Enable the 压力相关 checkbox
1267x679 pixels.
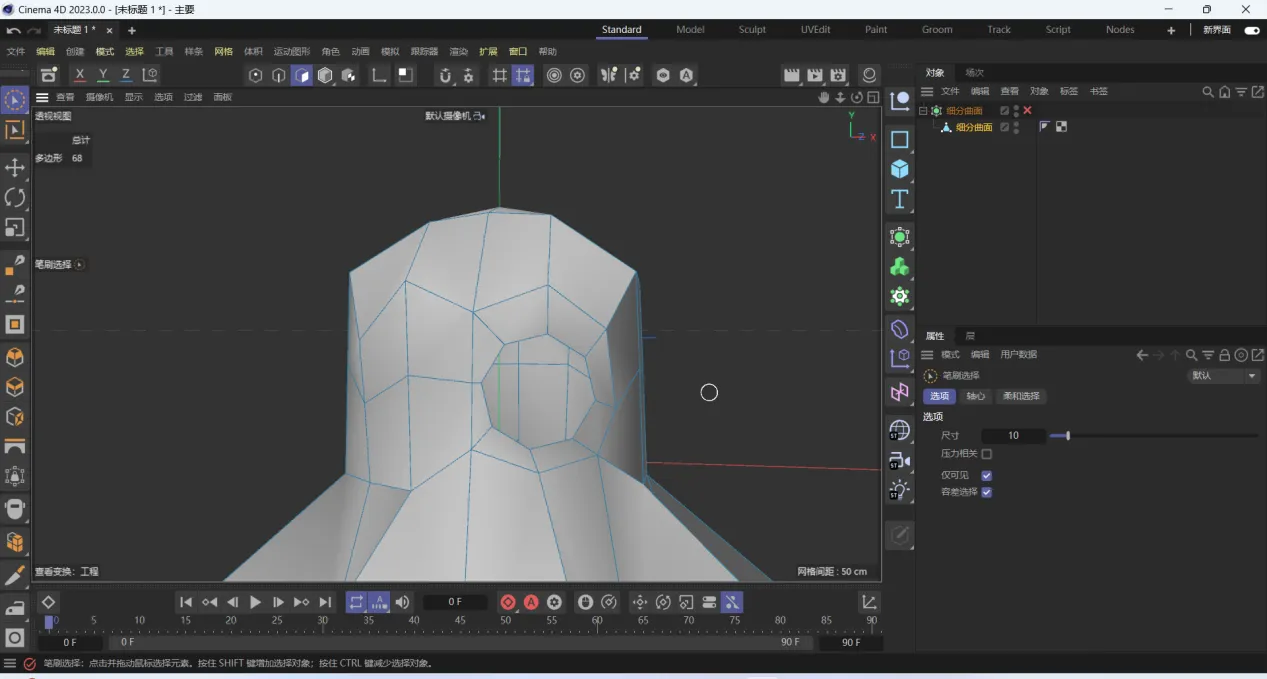click(986, 454)
